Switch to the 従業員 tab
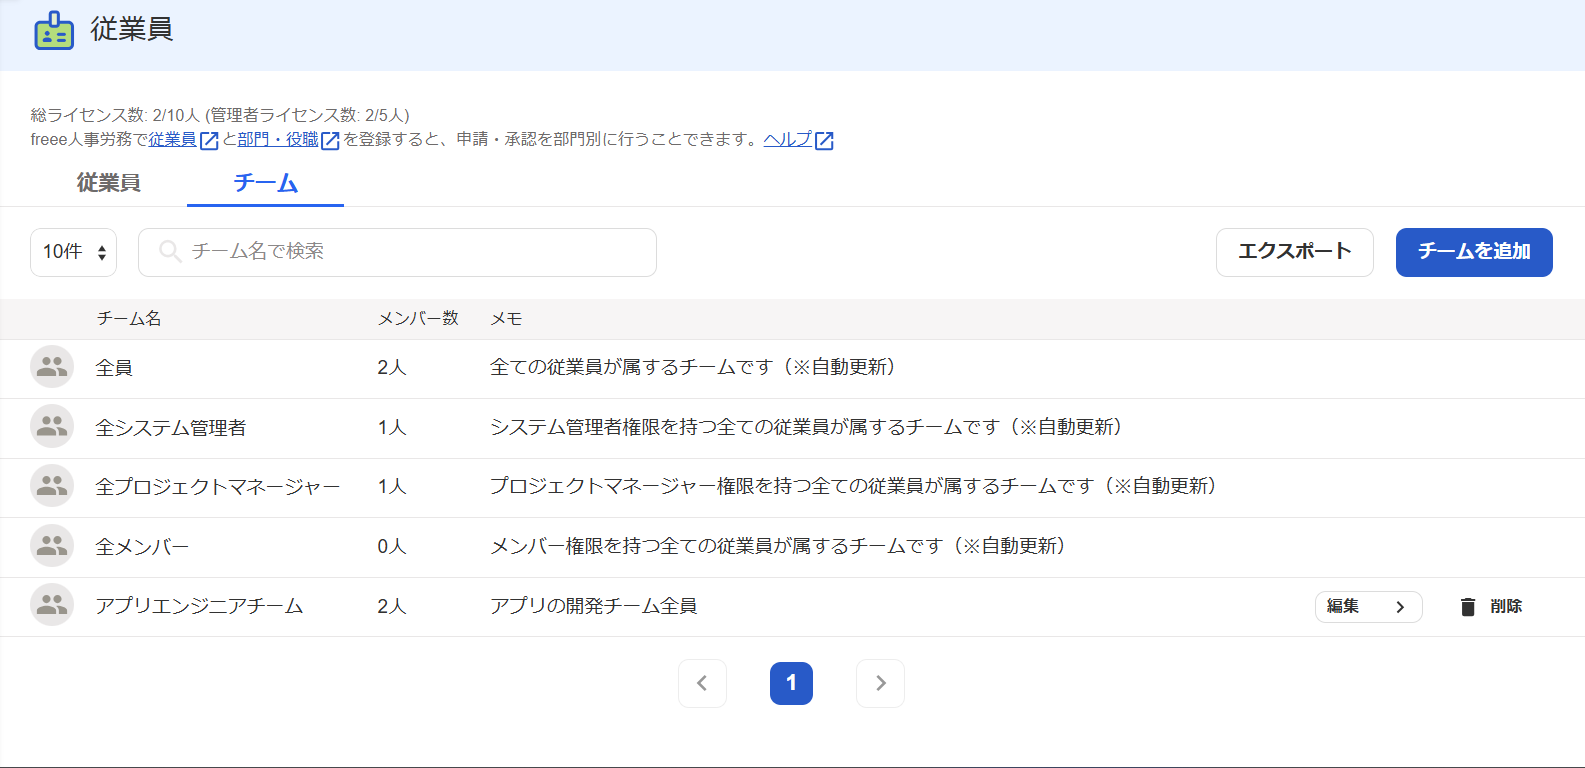This screenshot has height=768, width=1585. pos(109,183)
